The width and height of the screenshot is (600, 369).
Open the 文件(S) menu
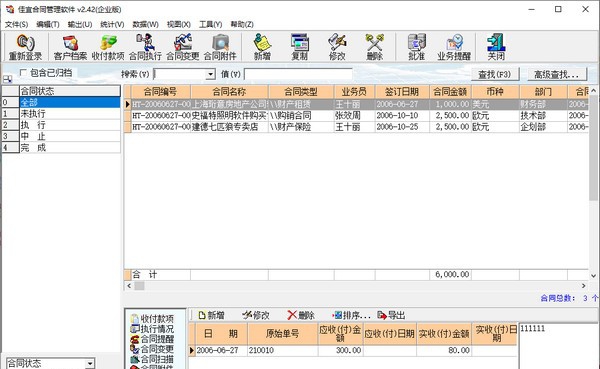[16, 24]
